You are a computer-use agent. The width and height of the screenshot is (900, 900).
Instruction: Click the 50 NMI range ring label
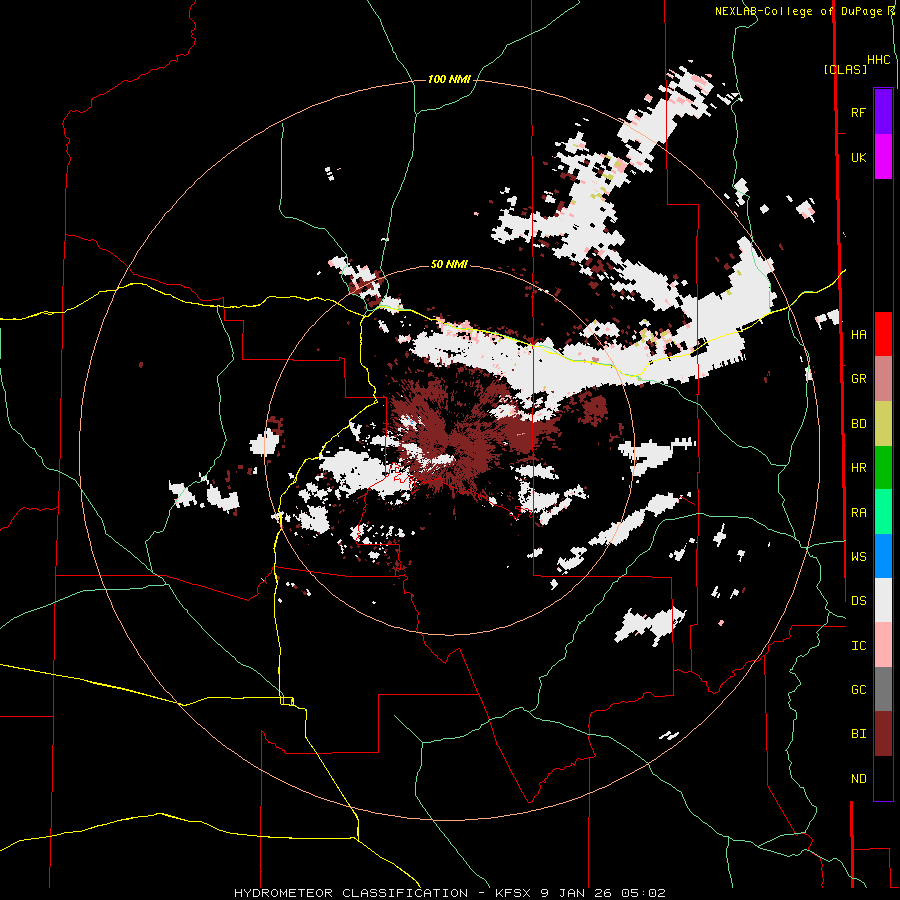[449, 264]
